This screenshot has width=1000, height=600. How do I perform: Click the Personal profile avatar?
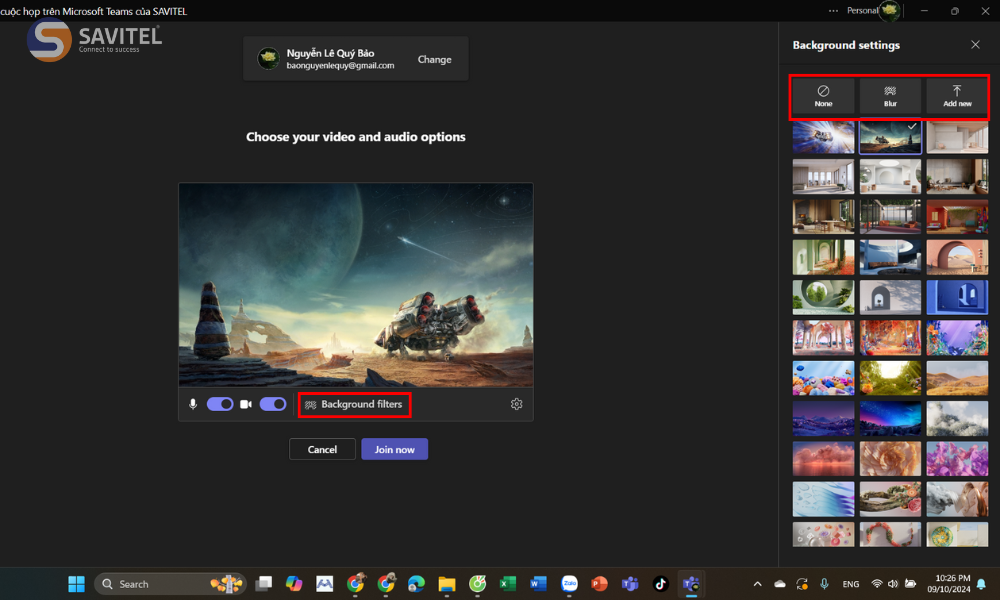click(890, 10)
